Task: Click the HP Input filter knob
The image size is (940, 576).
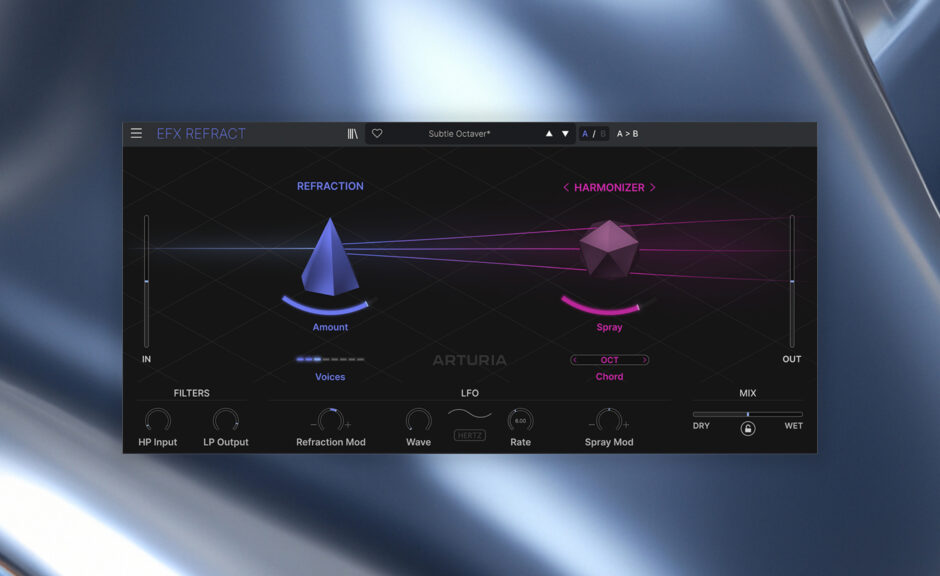Action: click(x=157, y=420)
